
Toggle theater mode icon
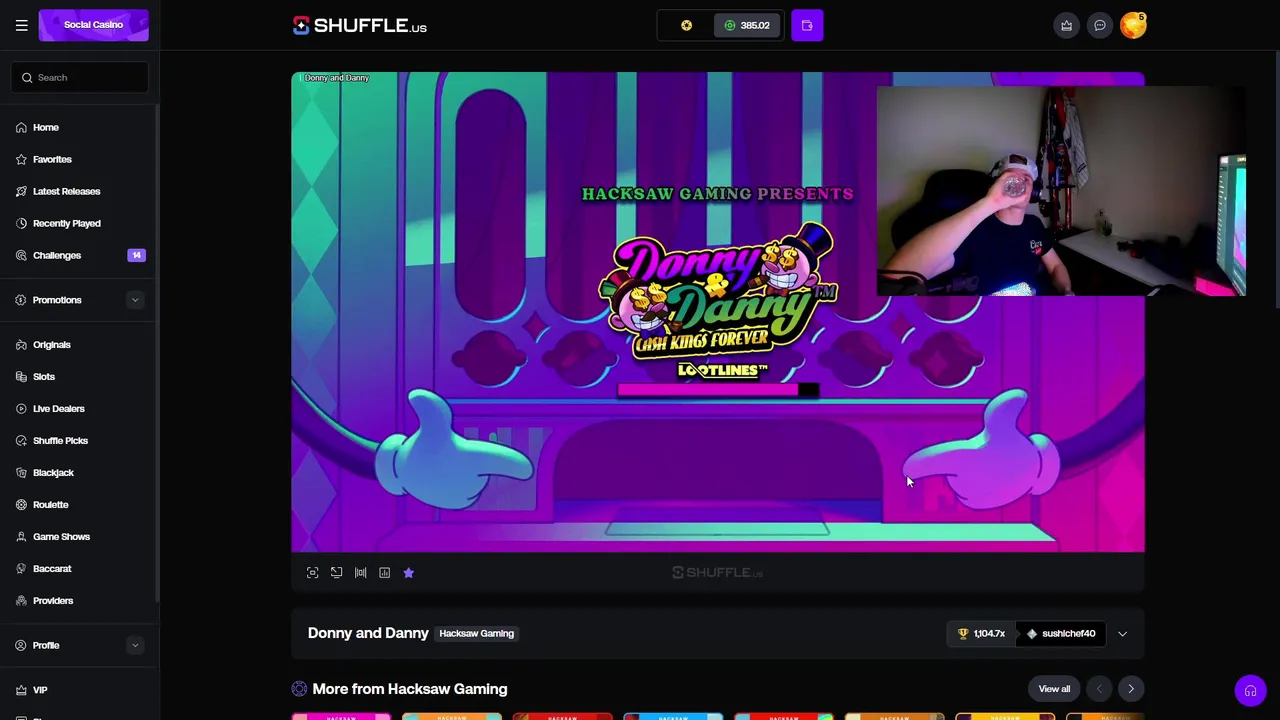click(336, 573)
